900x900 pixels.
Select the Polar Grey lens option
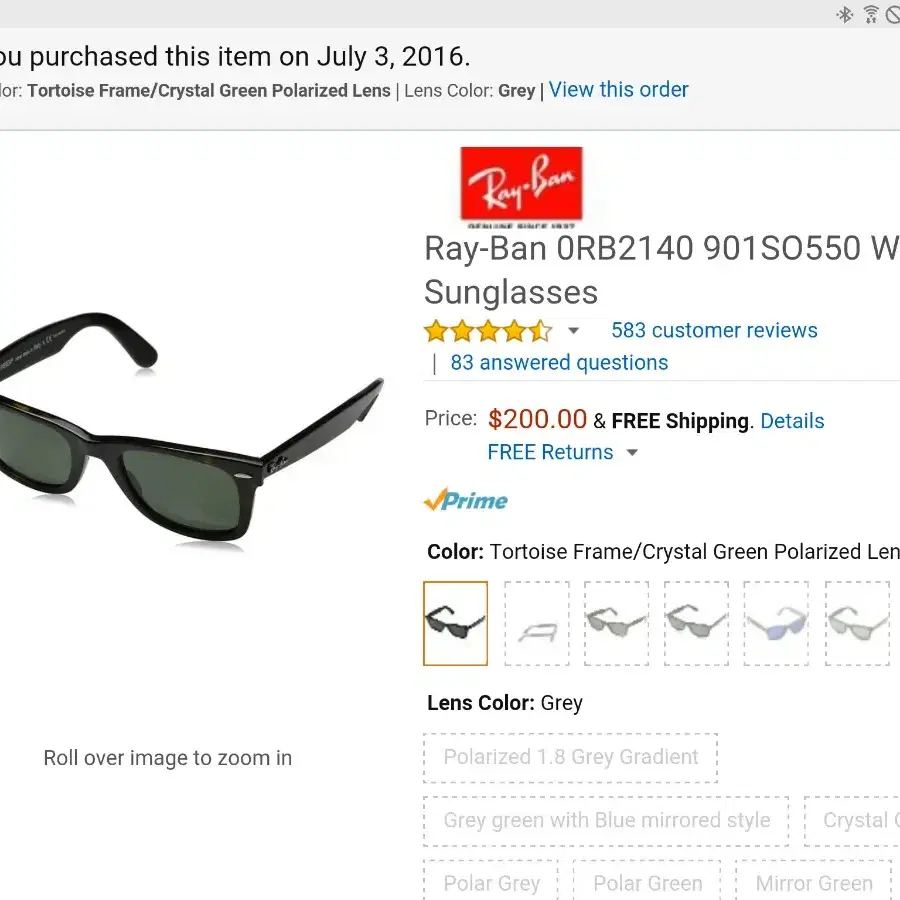pos(491,880)
